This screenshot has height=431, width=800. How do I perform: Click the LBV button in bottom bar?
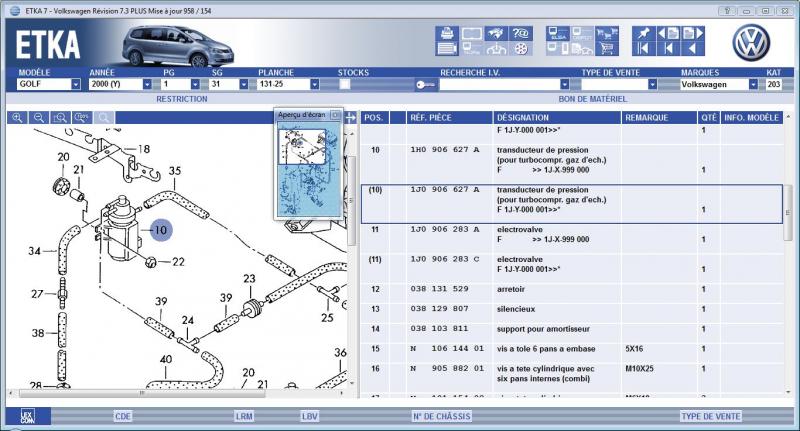pos(310,417)
